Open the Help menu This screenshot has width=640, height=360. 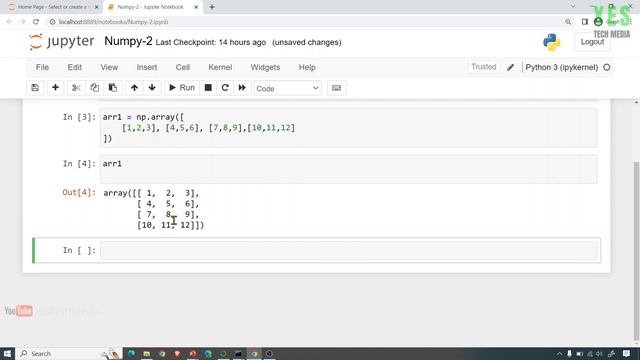307,67
